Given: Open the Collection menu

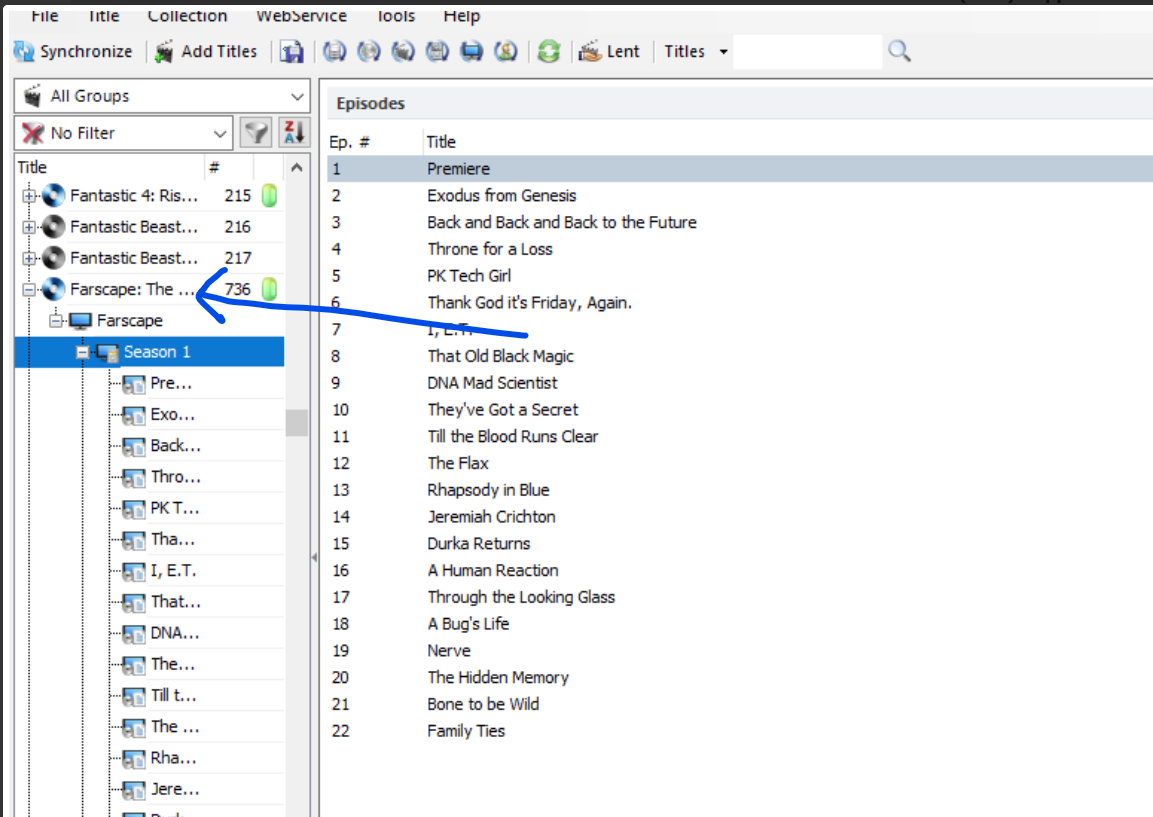Looking at the screenshot, I should click(188, 15).
